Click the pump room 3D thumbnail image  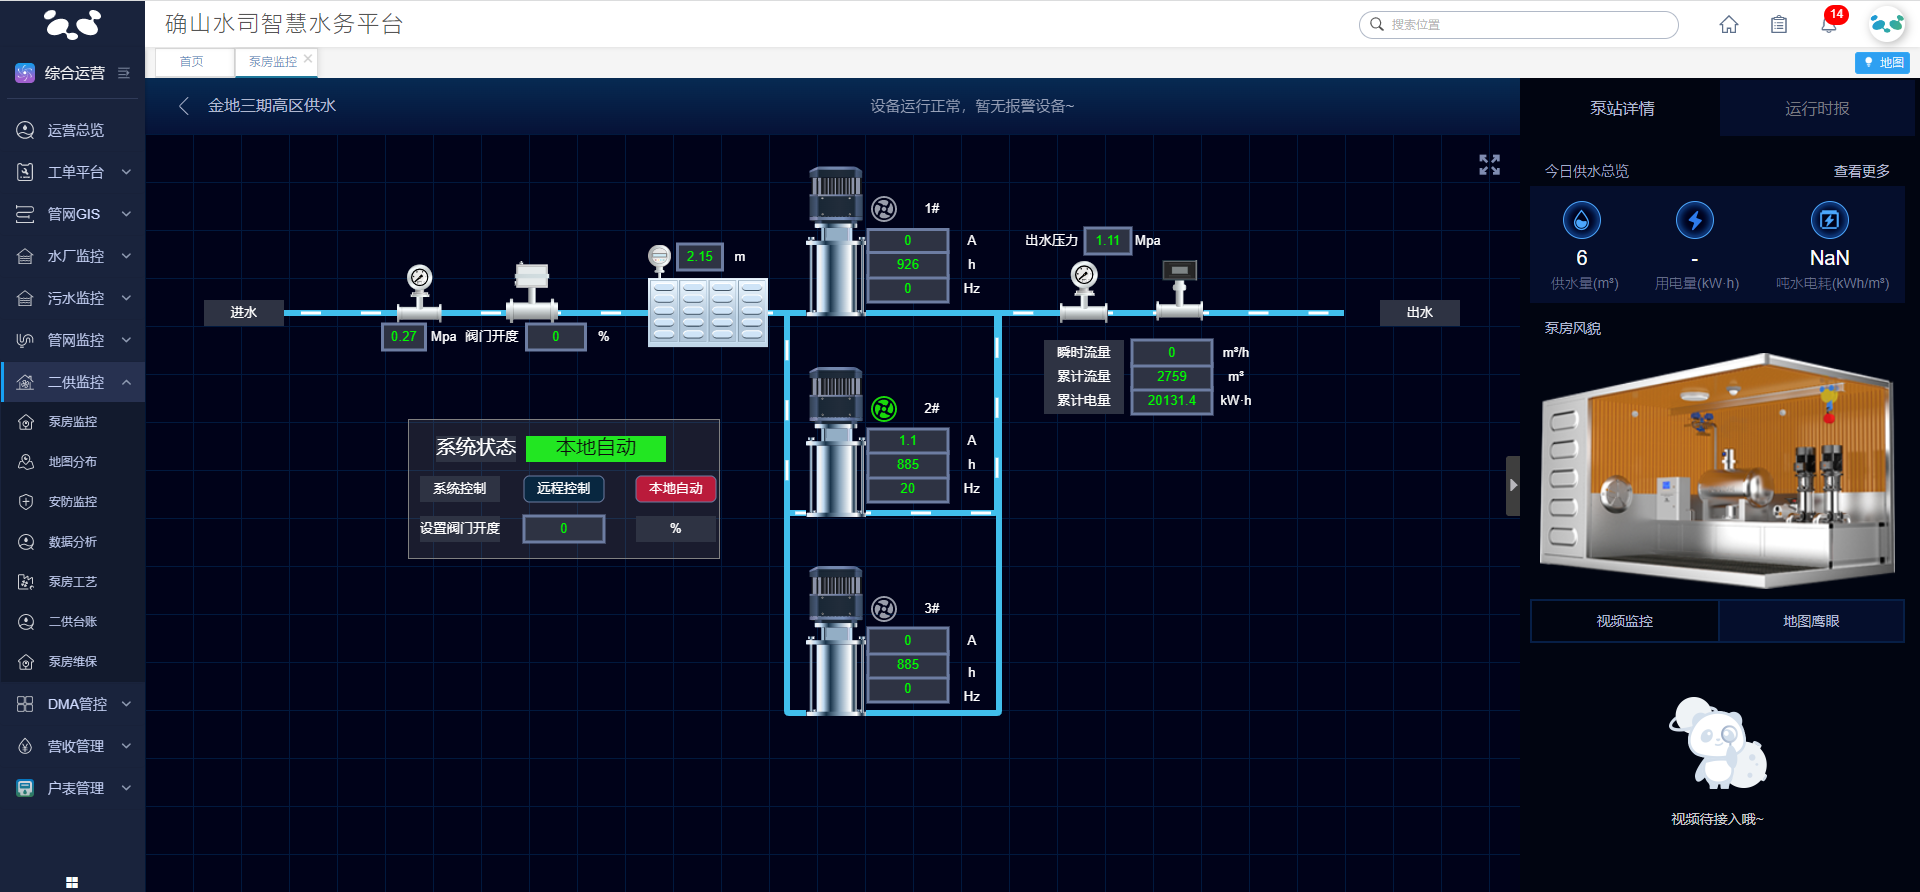pyautogui.click(x=1716, y=470)
